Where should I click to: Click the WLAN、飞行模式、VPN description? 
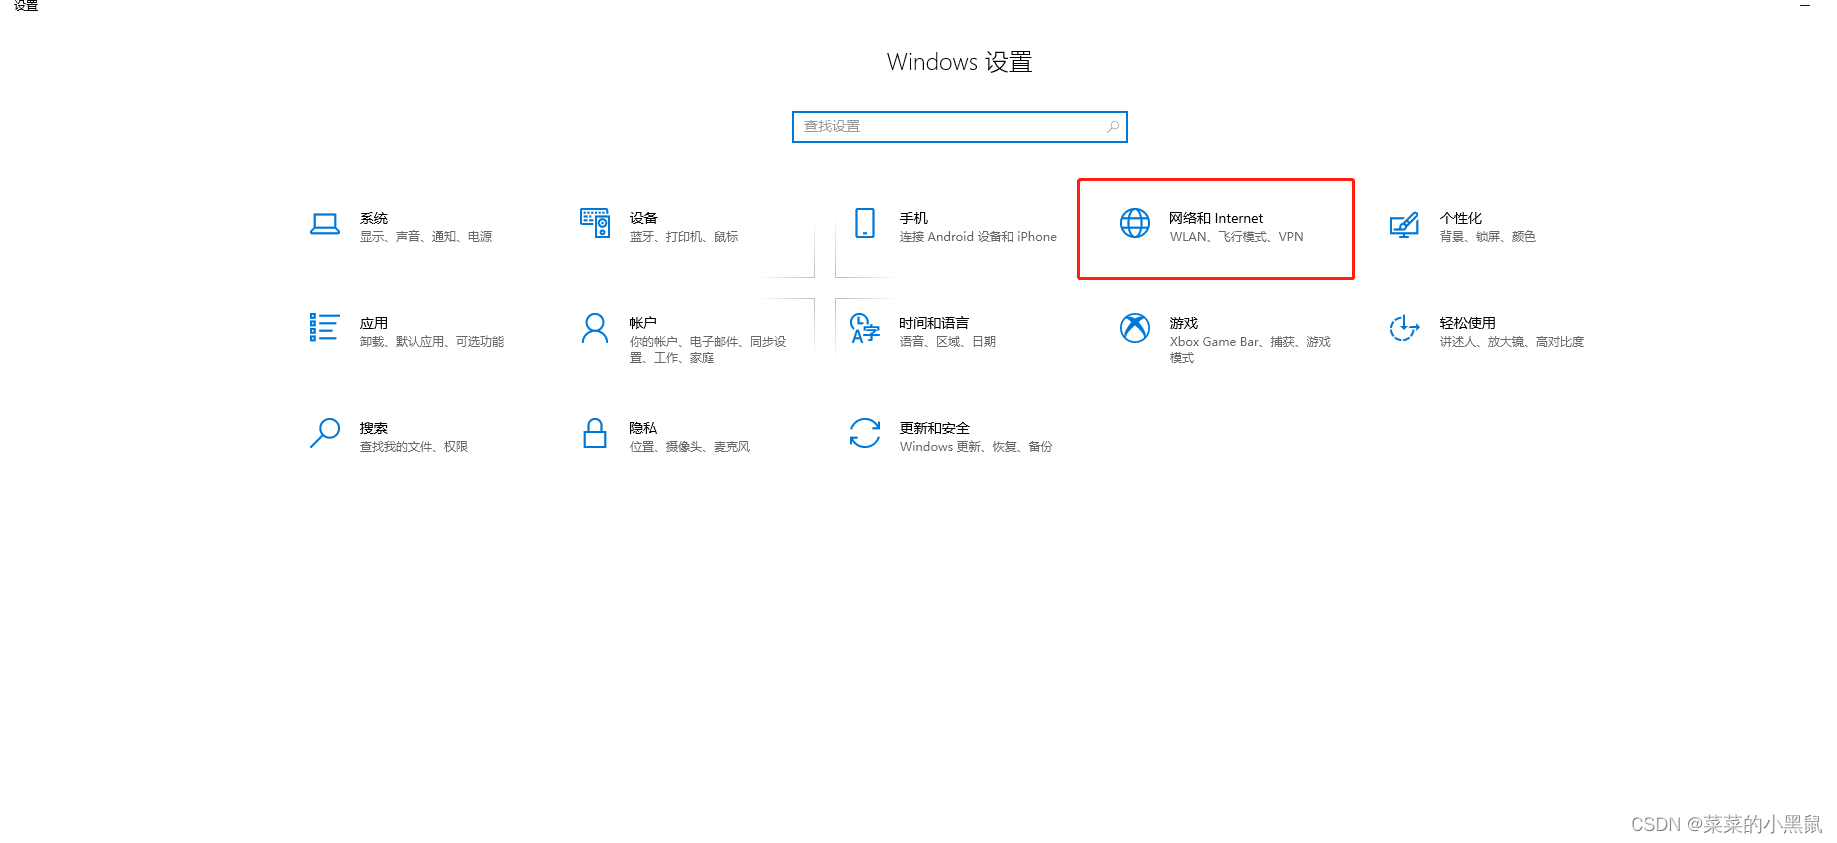click(x=1237, y=237)
